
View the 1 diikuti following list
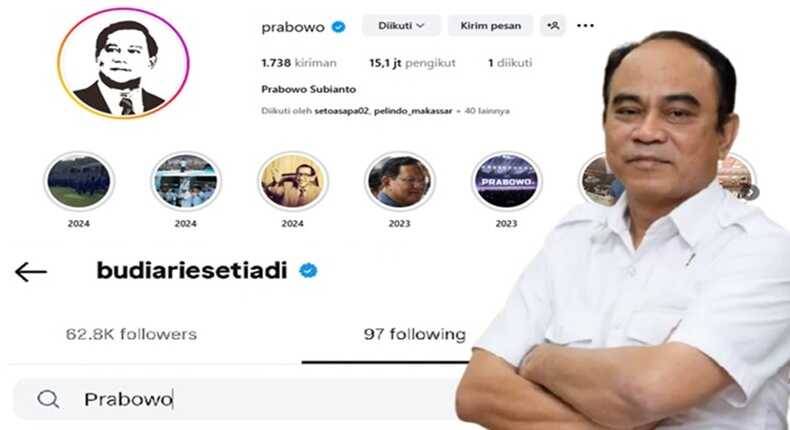pyautogui.click(x=510, y=63)
